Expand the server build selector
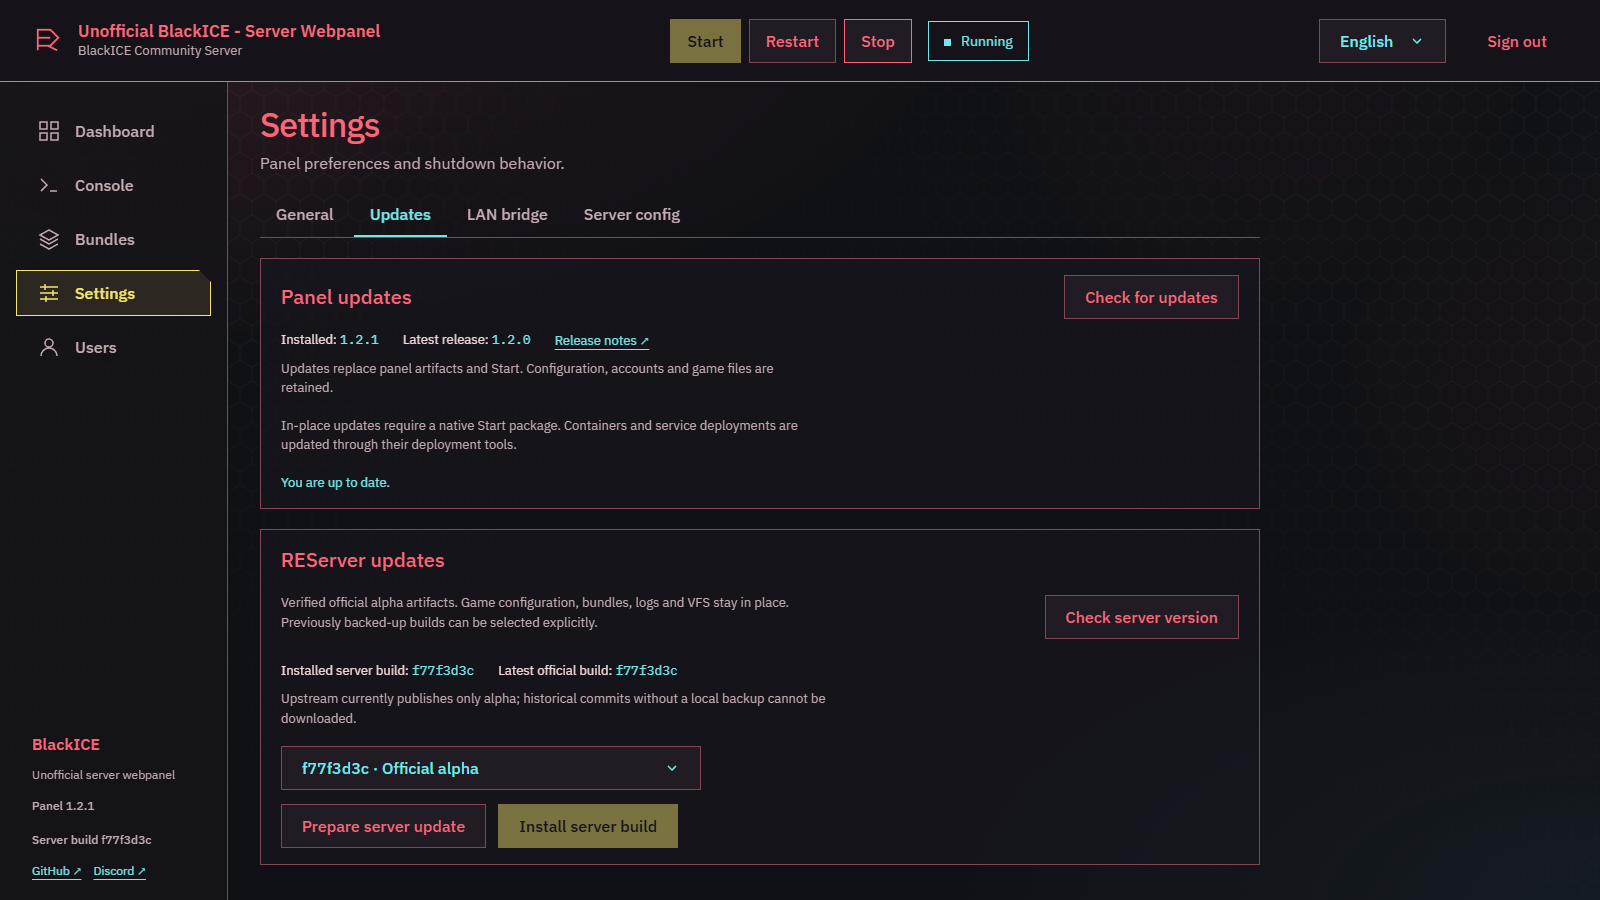Image resolution: width=1600 pixels, height=900 pixels. point(491,768)
